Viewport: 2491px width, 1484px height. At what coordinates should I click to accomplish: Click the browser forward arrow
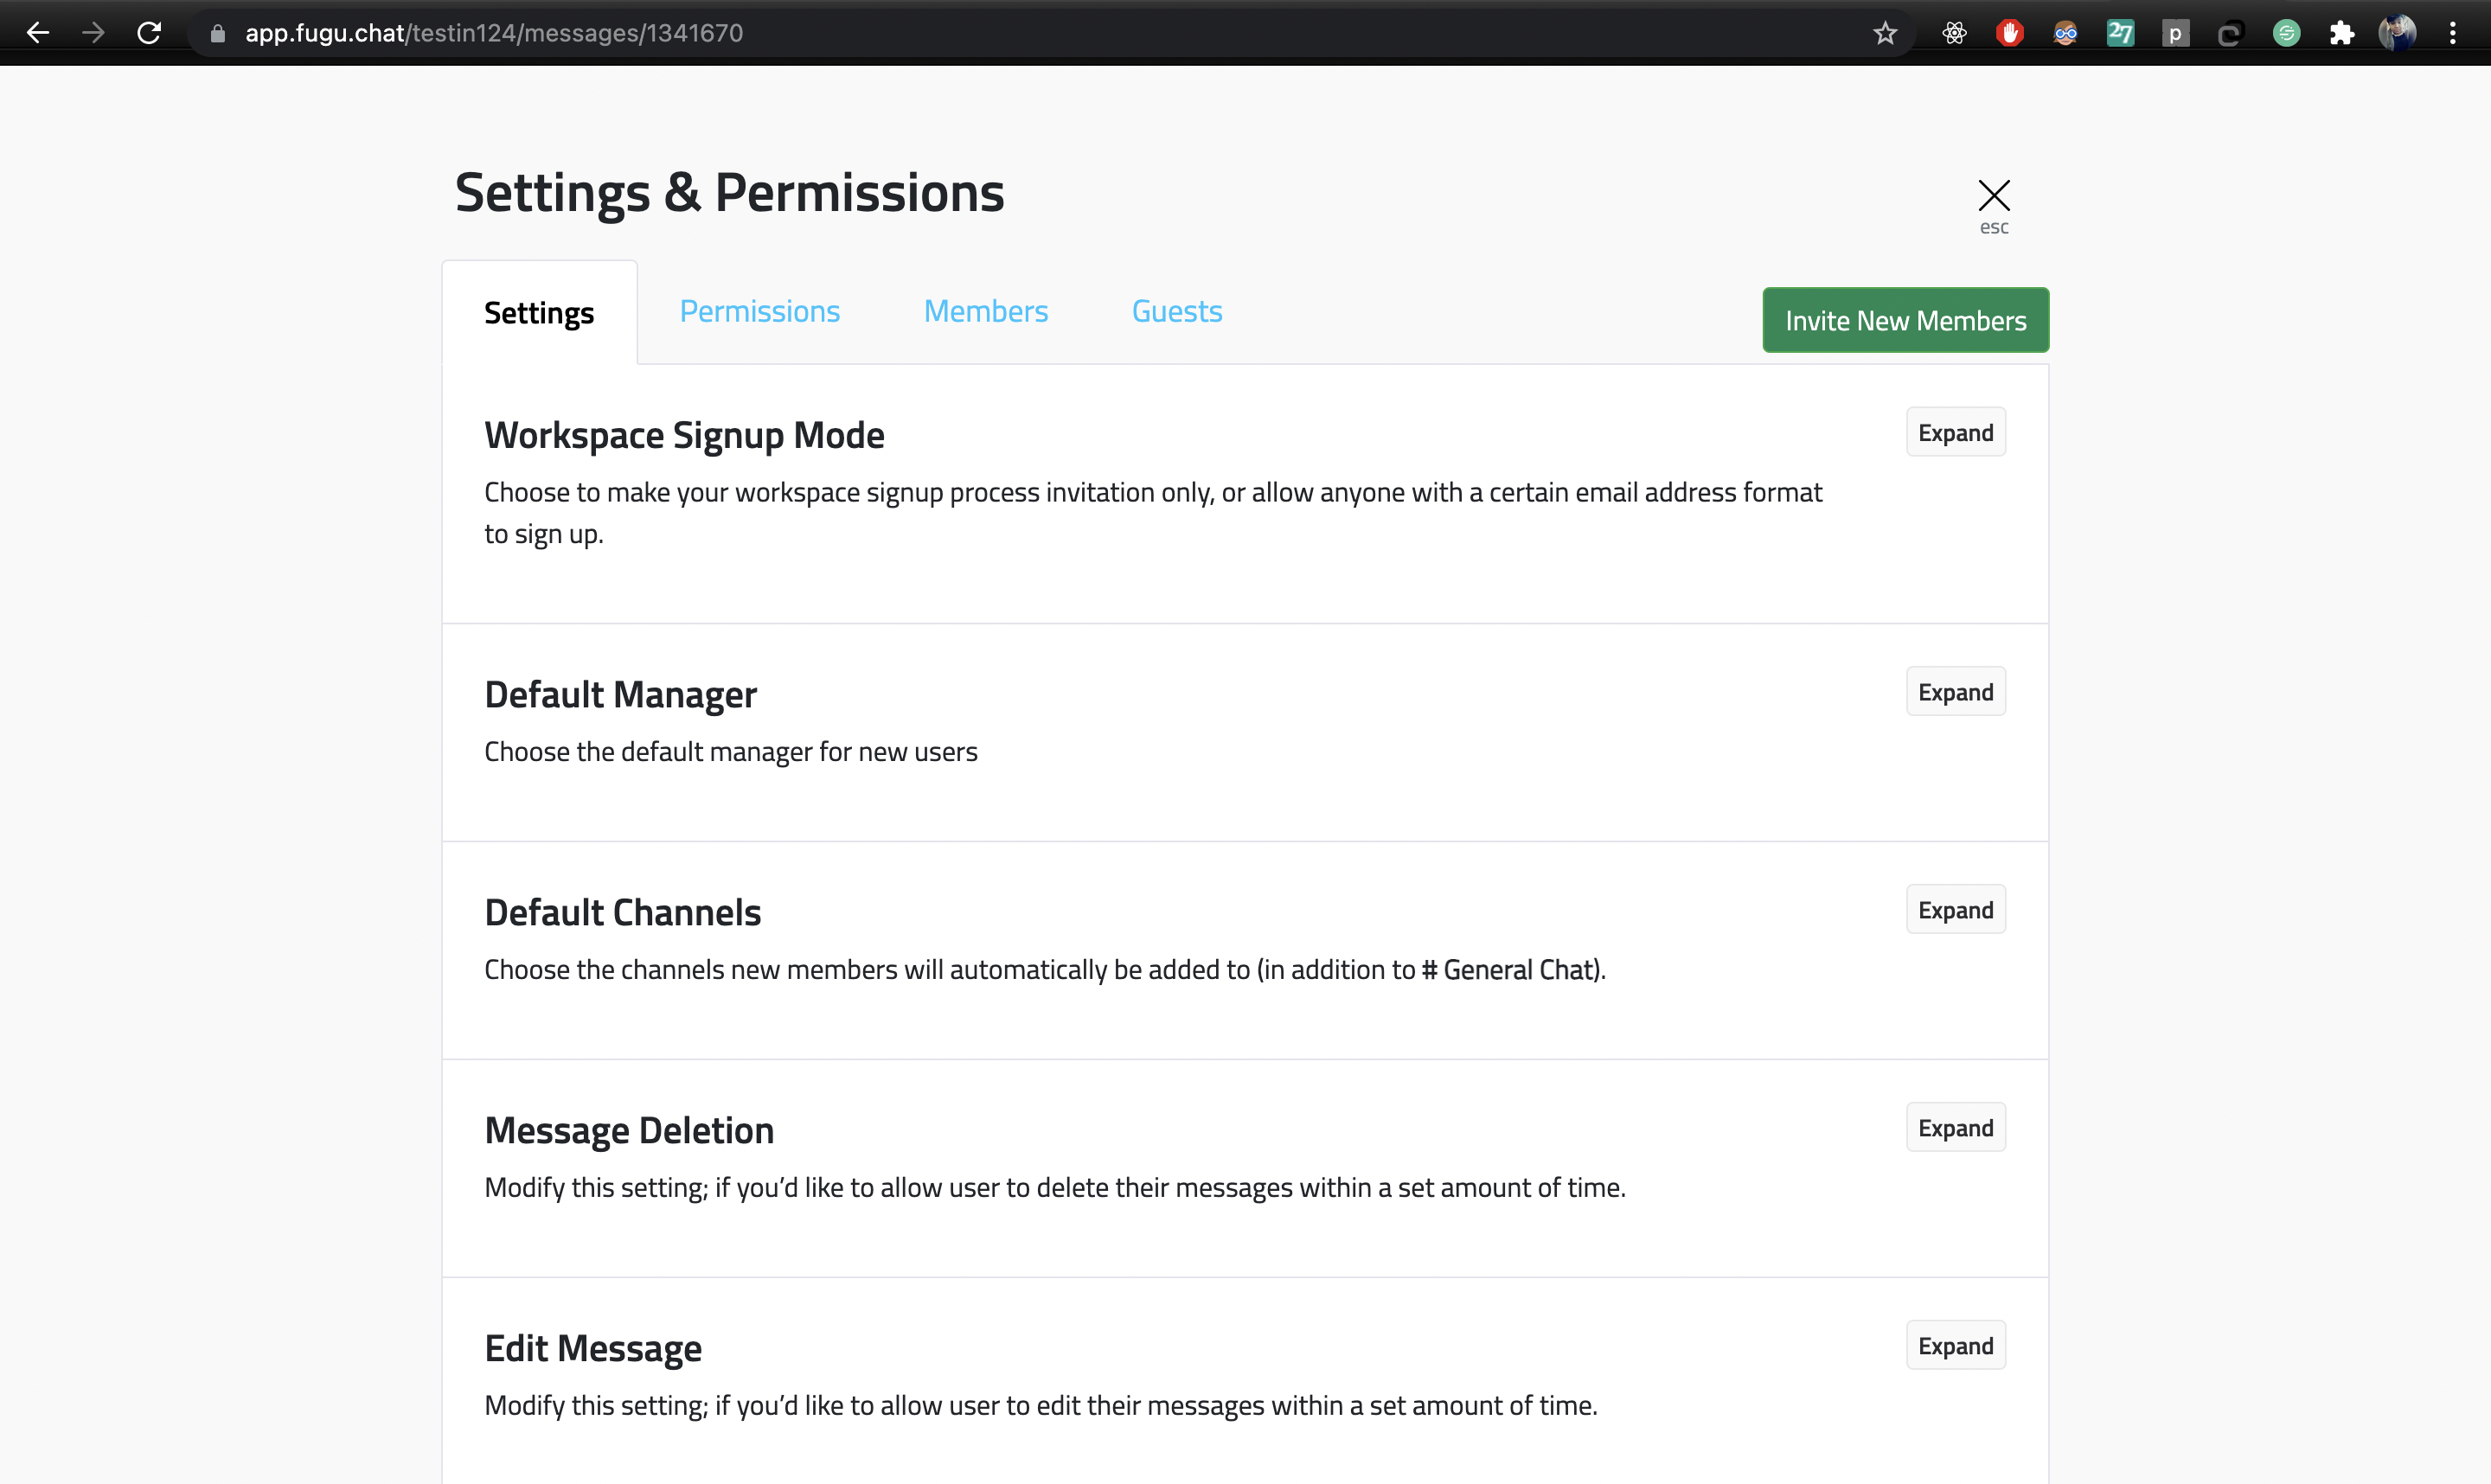click(93, 33)
